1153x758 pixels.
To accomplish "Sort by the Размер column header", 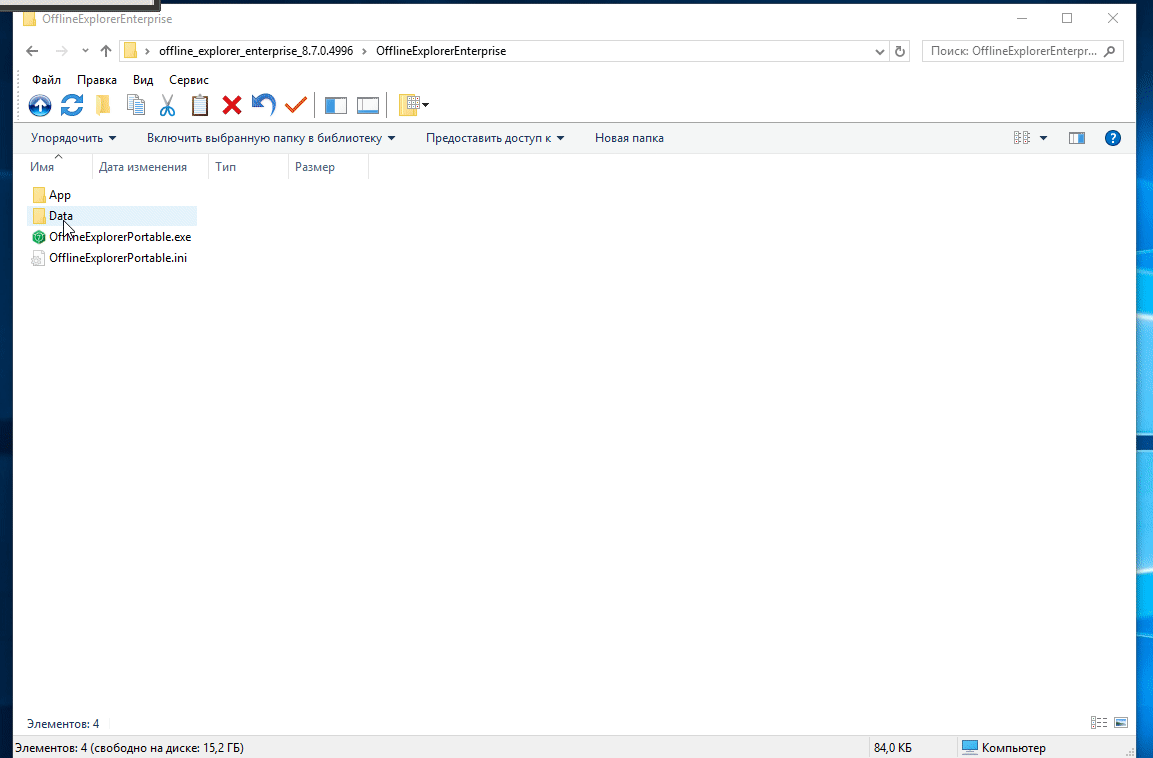I will [329, 167].
